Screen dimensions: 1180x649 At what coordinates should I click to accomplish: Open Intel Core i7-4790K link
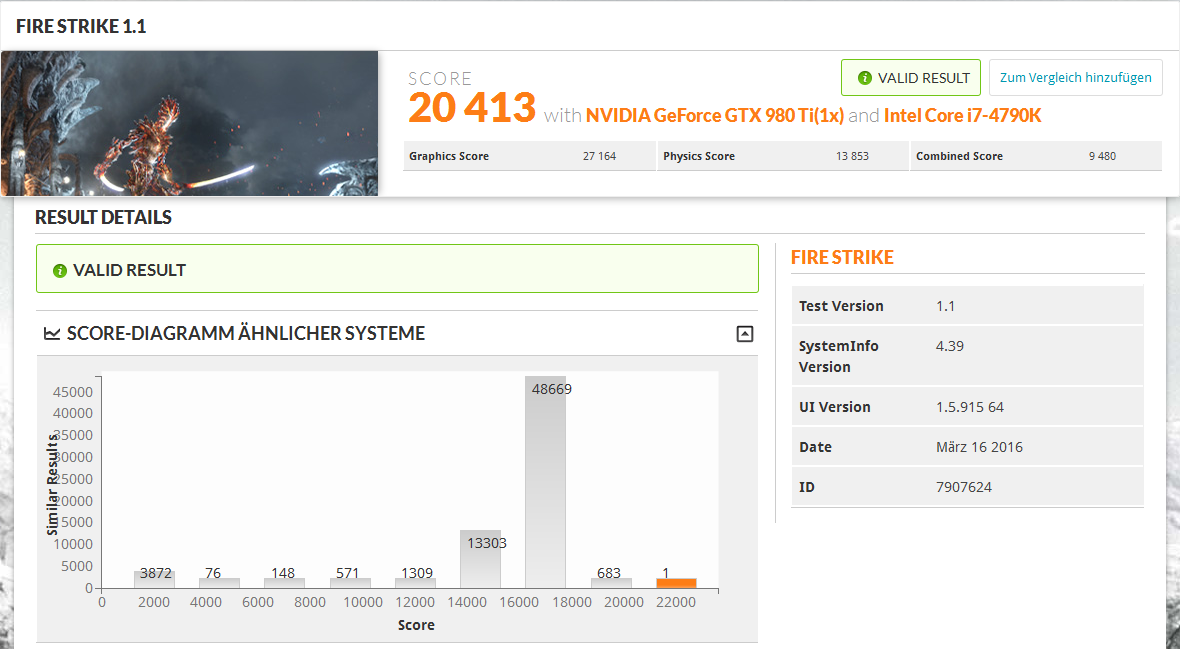point(963,115)
